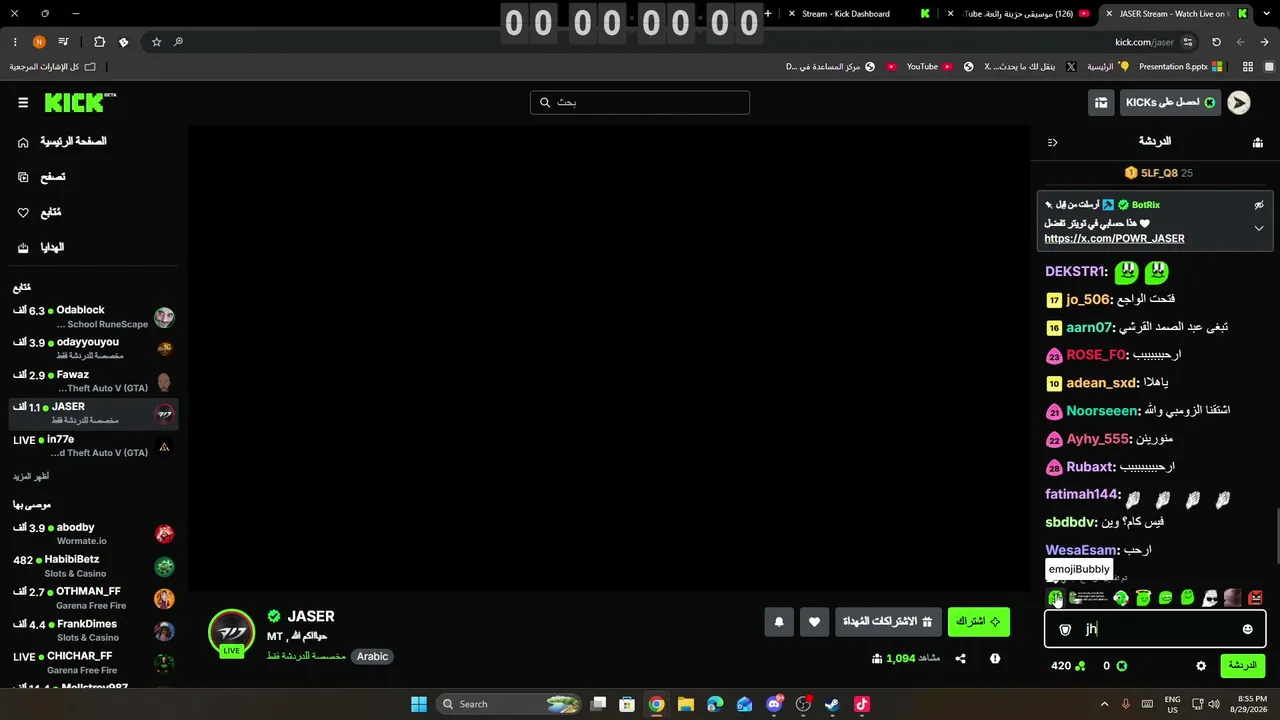Open in77e channel in sidebar
Image resolution: width=1280 pixels, height=720 pixels.
tap(95, 446)
